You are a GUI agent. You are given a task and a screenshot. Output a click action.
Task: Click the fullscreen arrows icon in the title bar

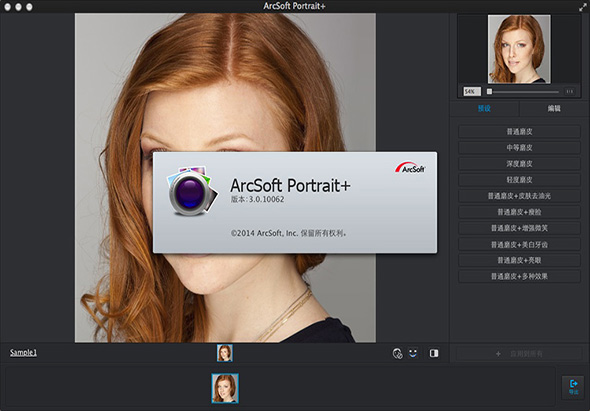pyautogui.click(x=582, y=7)
